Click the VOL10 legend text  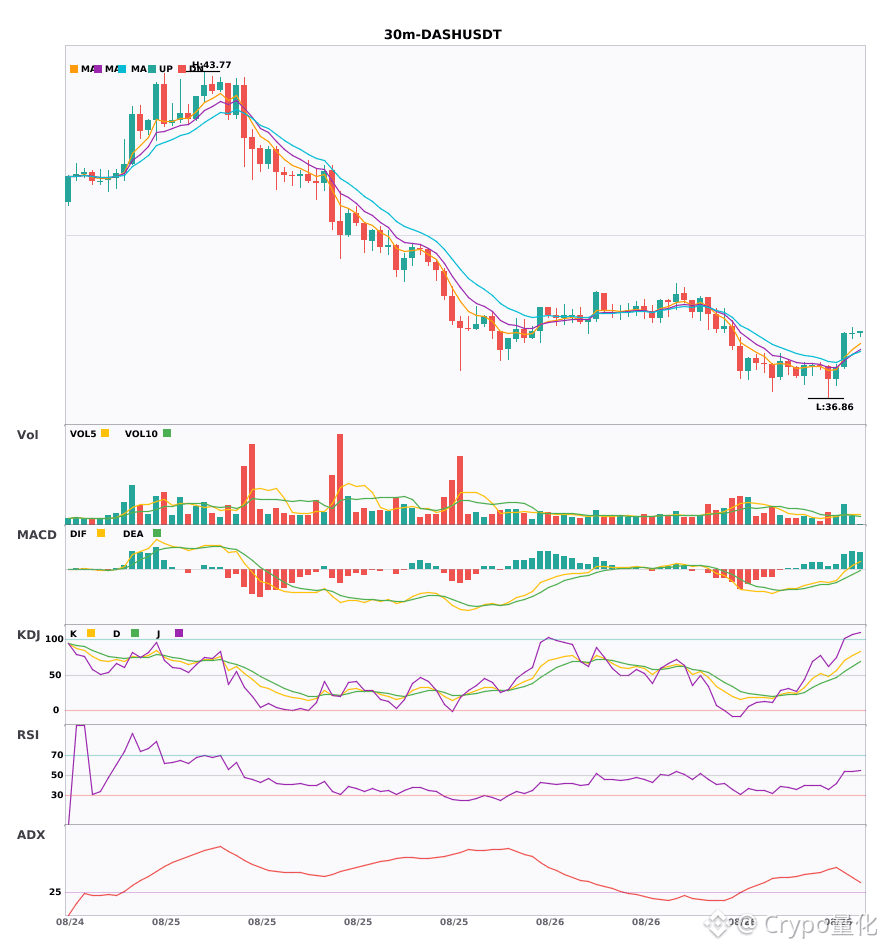coord(141,434)
